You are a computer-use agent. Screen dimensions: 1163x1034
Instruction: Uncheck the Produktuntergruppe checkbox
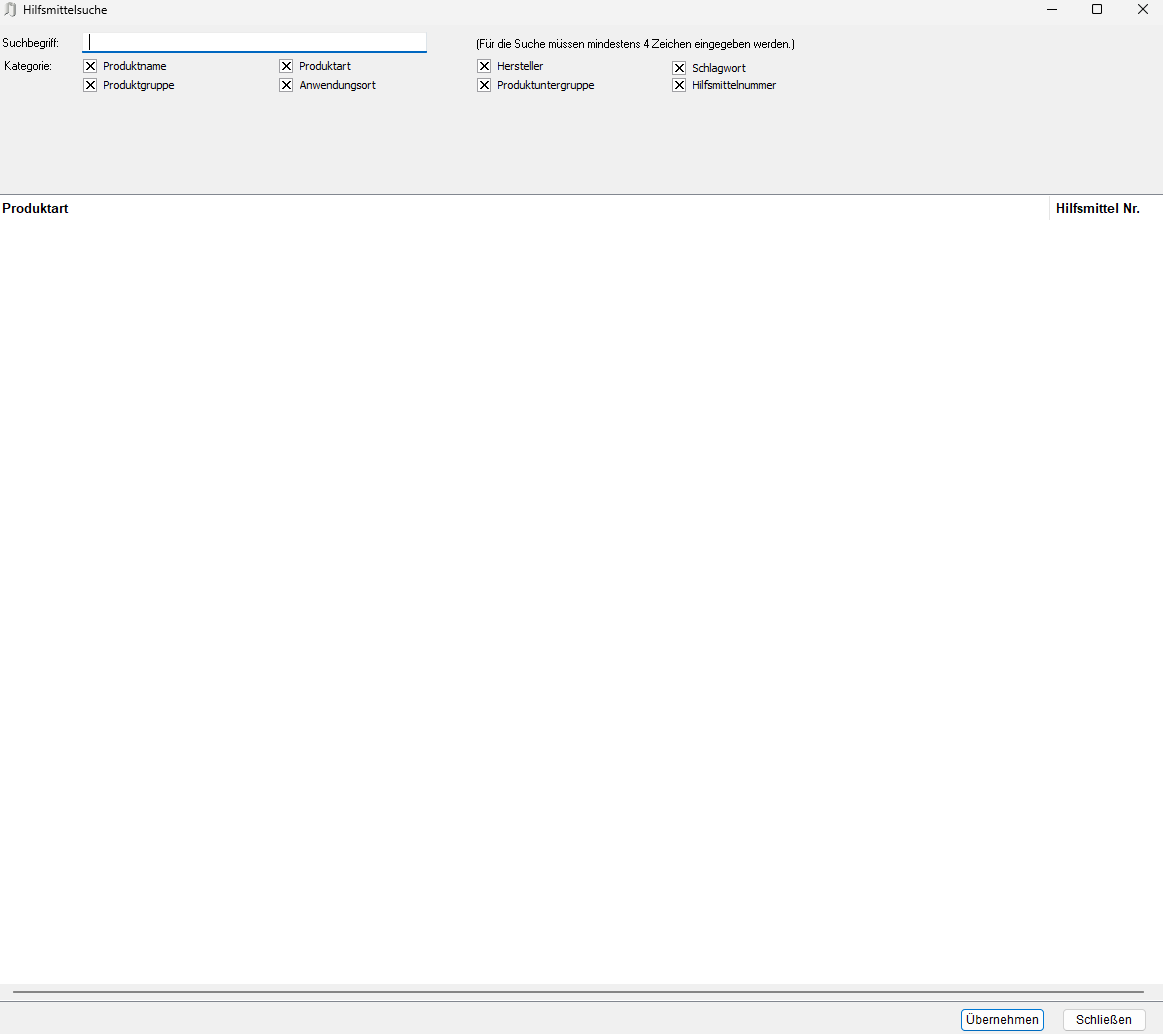pos(485,85)
